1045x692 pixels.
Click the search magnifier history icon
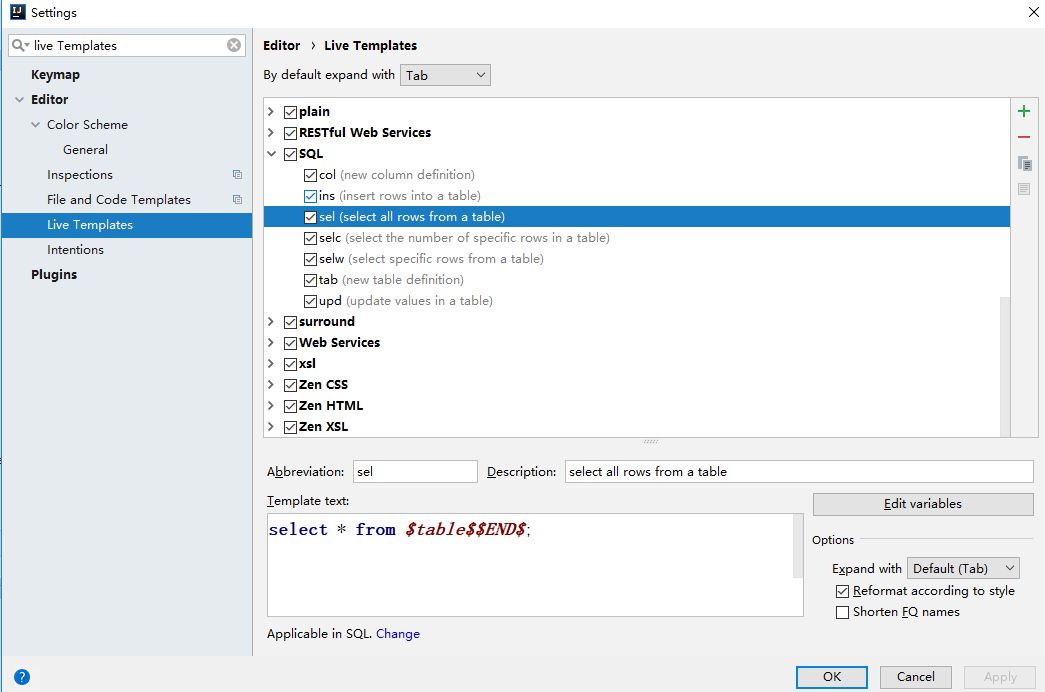click(x=20, y=45)
